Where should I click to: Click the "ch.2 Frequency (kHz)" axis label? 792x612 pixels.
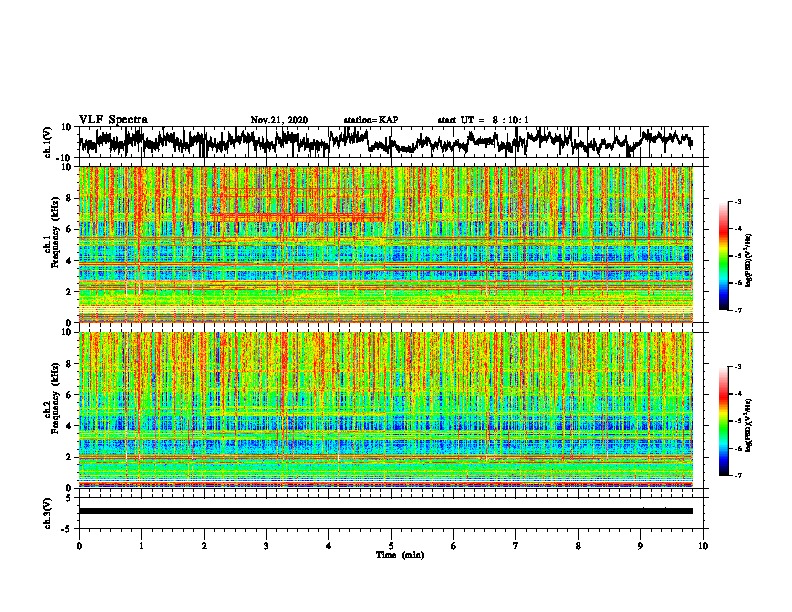coord(51,398)
